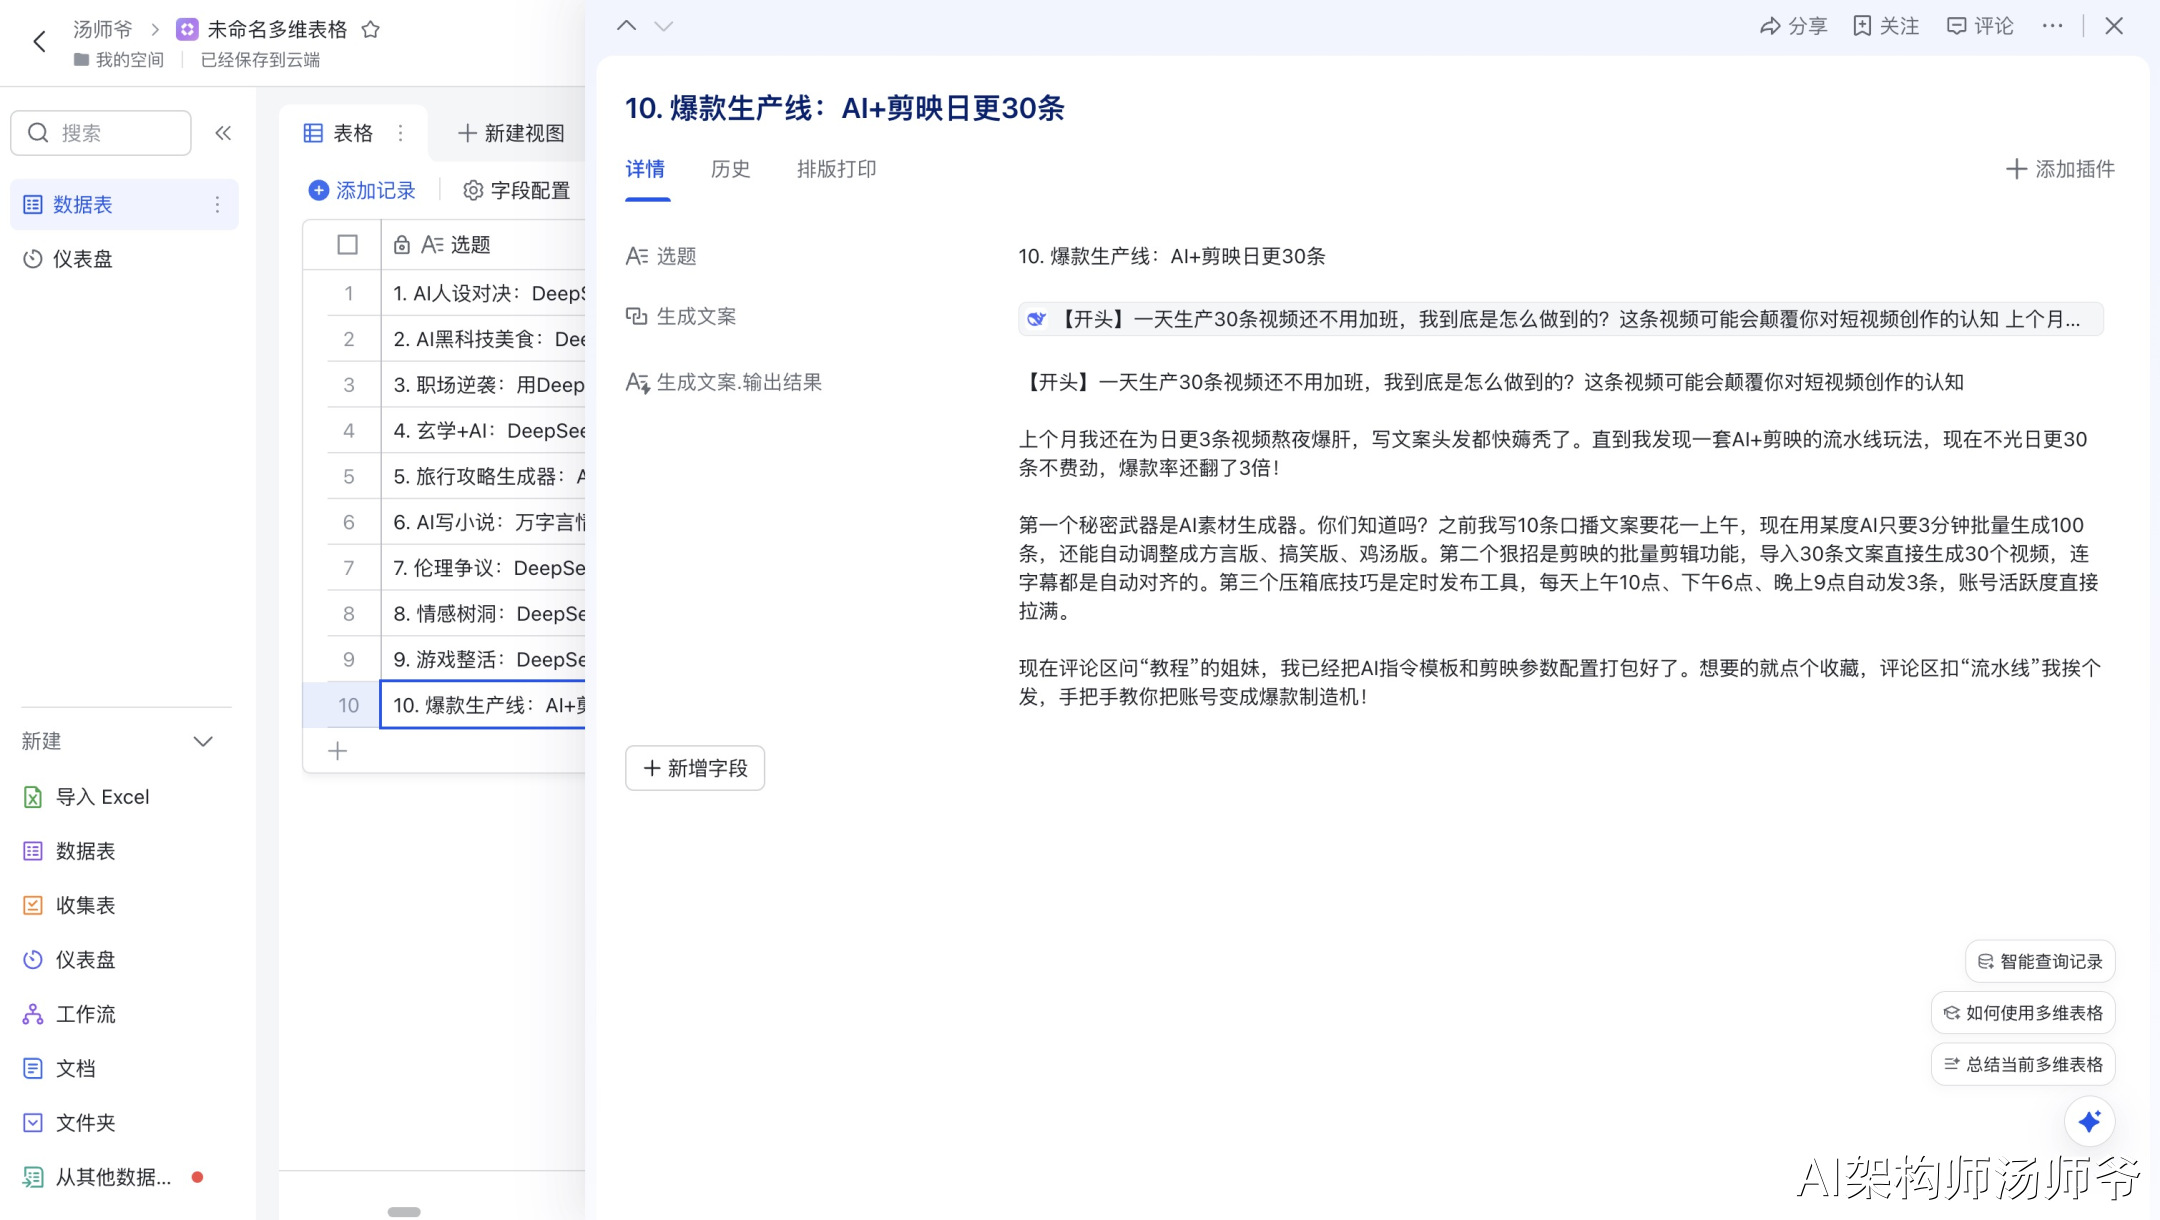Viewport: 2160px width, 1220px height.
Task: Collapse the left sidebar with double chevron
Action: tap(223, 133)
